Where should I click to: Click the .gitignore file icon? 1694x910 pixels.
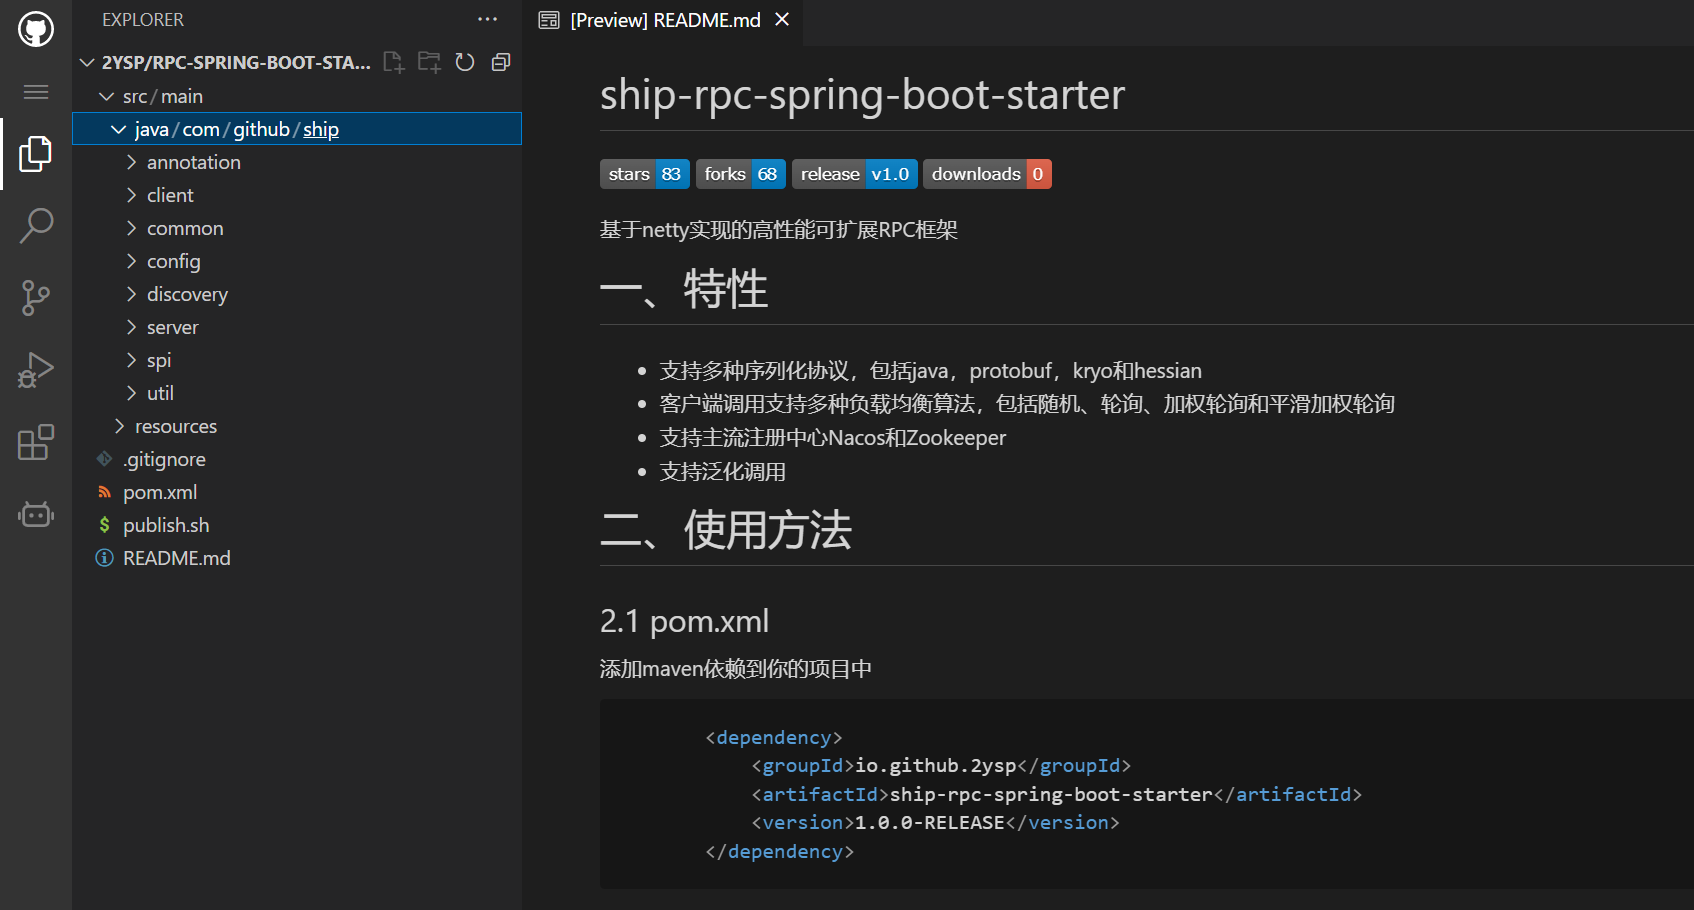point(104,459)
